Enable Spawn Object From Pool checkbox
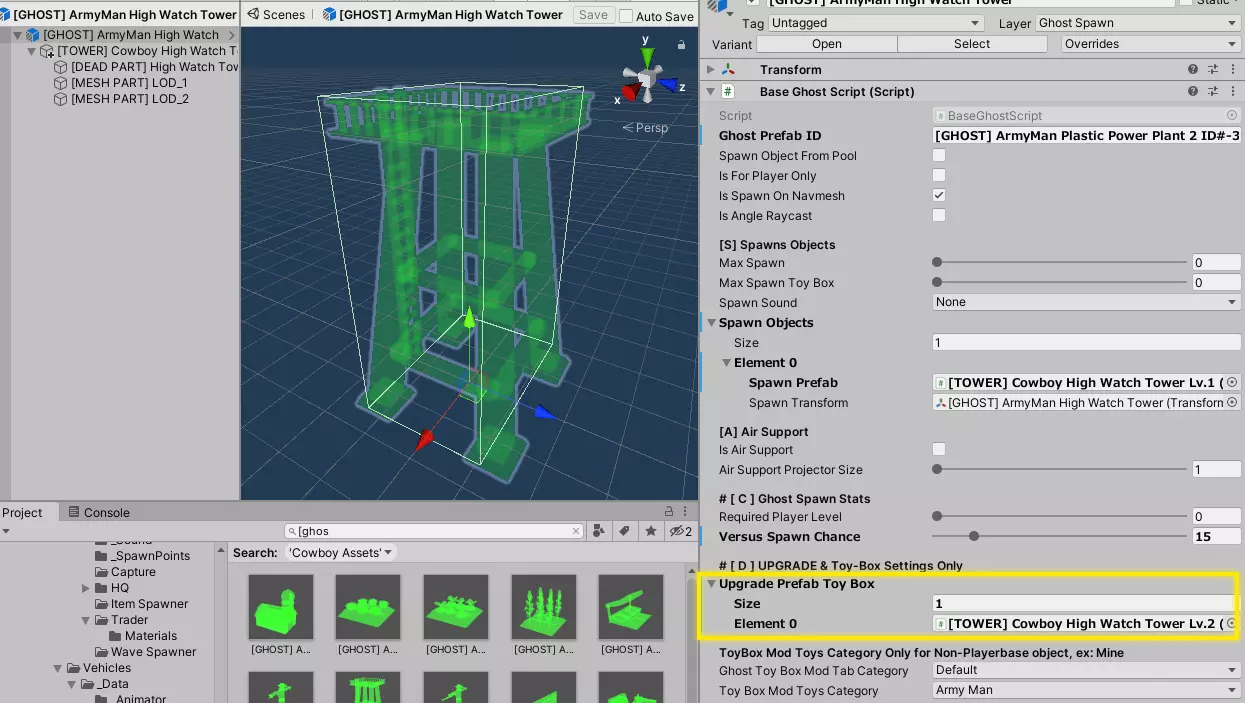Screen dimensions: 1245x703 point(939,156)
